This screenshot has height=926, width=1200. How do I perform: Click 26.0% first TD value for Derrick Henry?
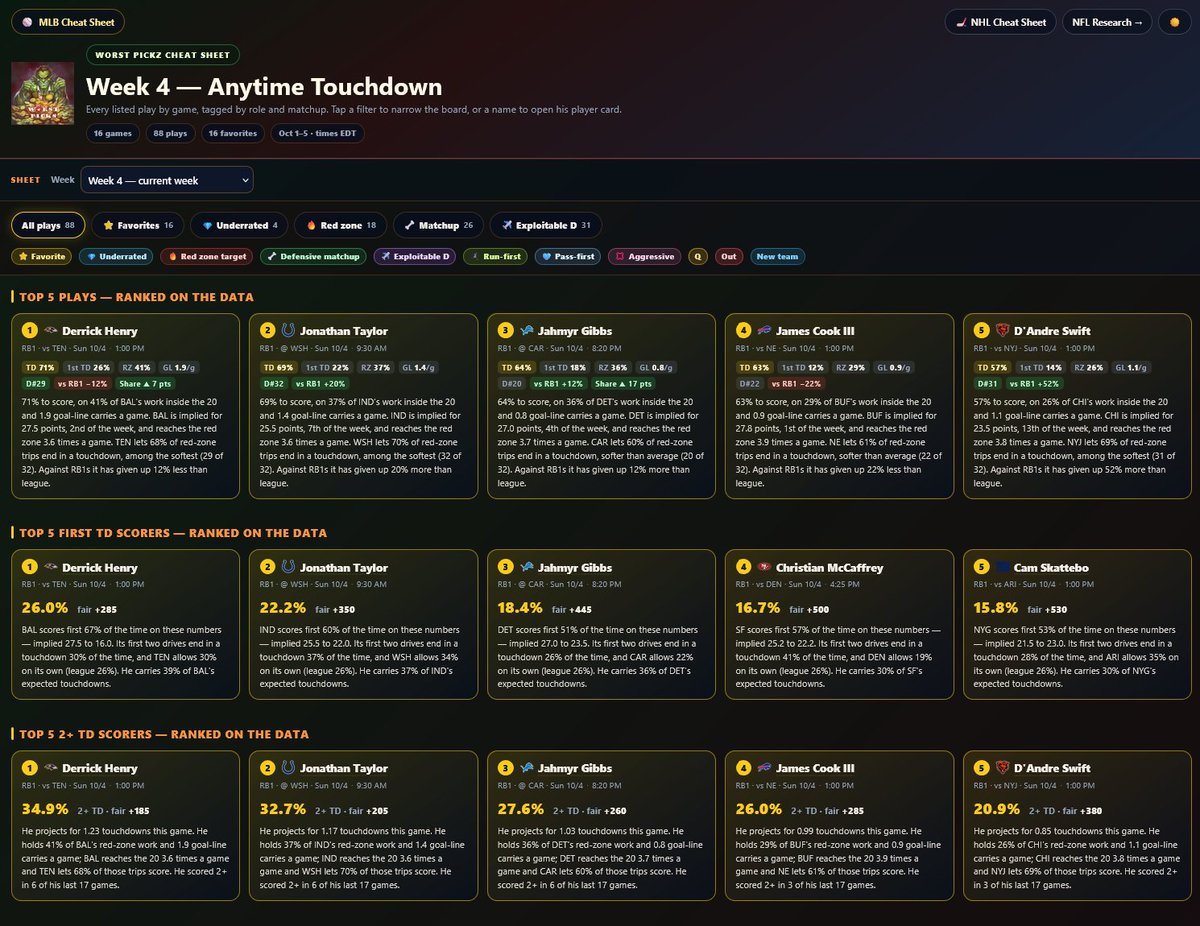point(45,607)
